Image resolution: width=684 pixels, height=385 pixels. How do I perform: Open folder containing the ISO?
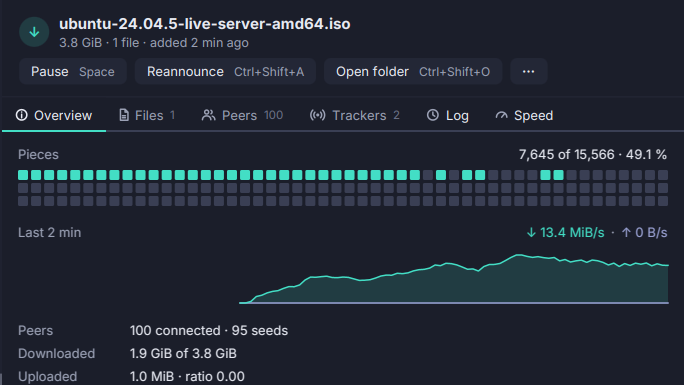[x=413, y=72]
